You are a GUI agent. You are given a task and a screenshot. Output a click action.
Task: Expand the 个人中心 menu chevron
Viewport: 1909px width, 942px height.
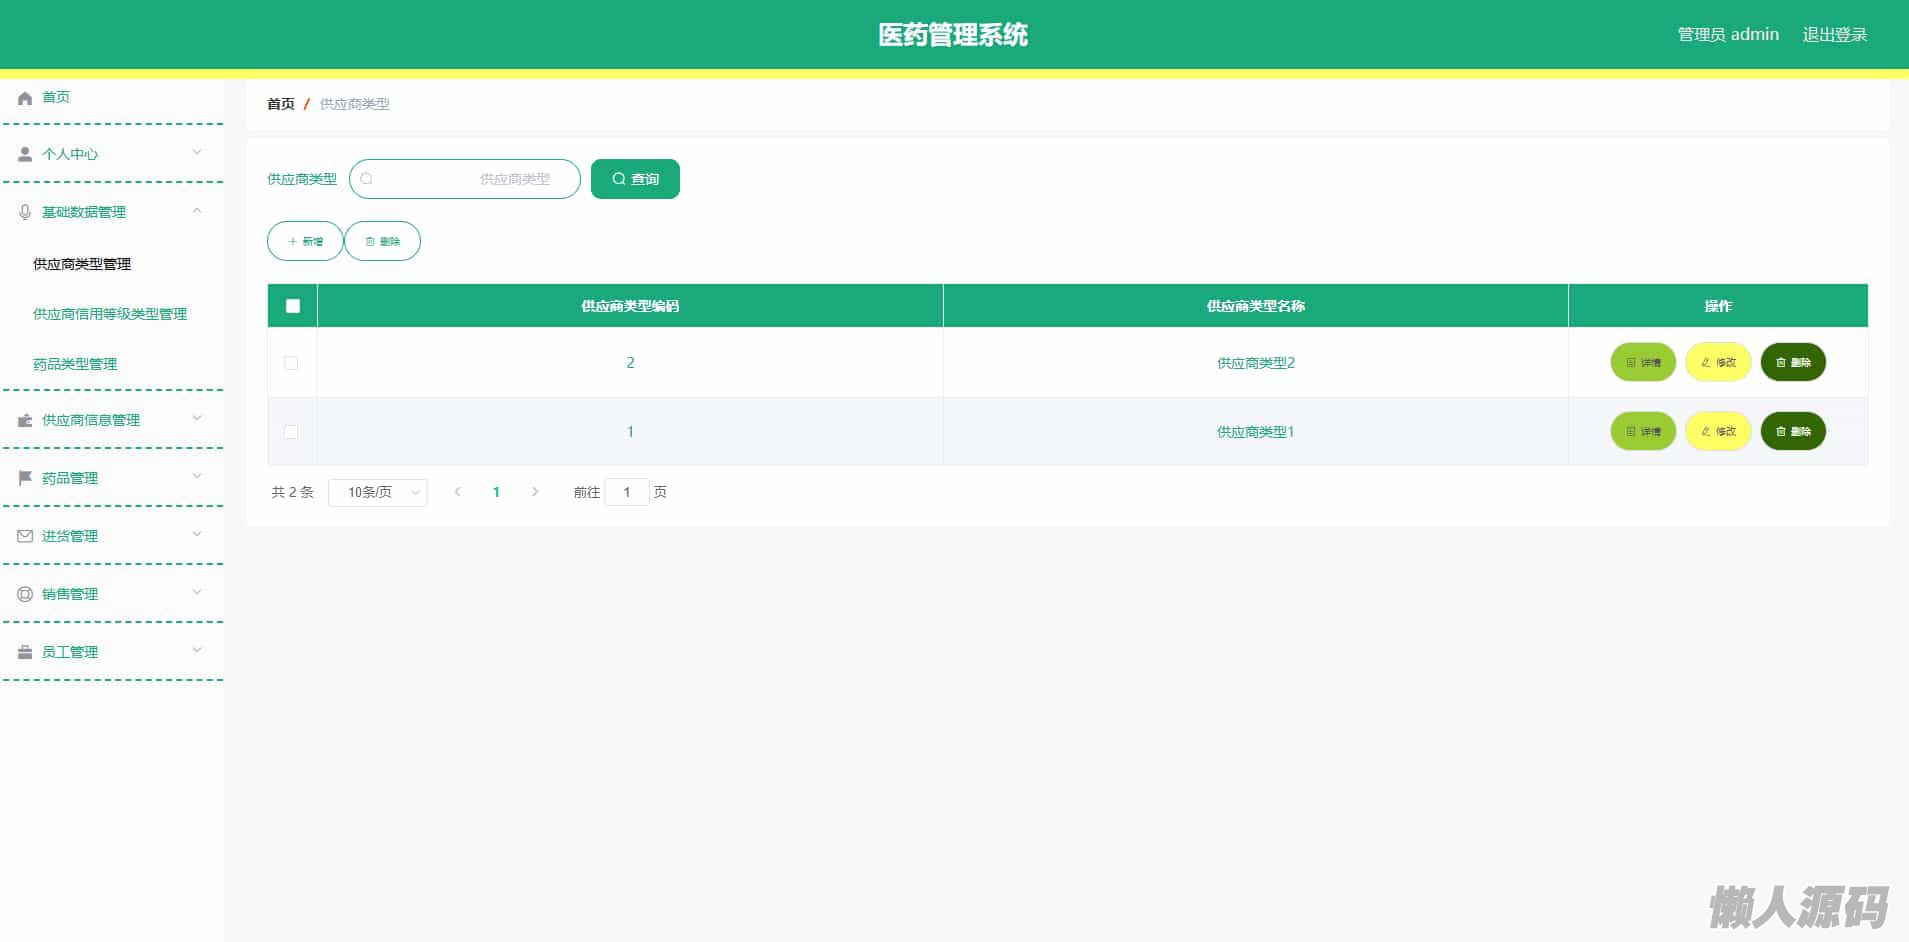click(x=197, y=153)
